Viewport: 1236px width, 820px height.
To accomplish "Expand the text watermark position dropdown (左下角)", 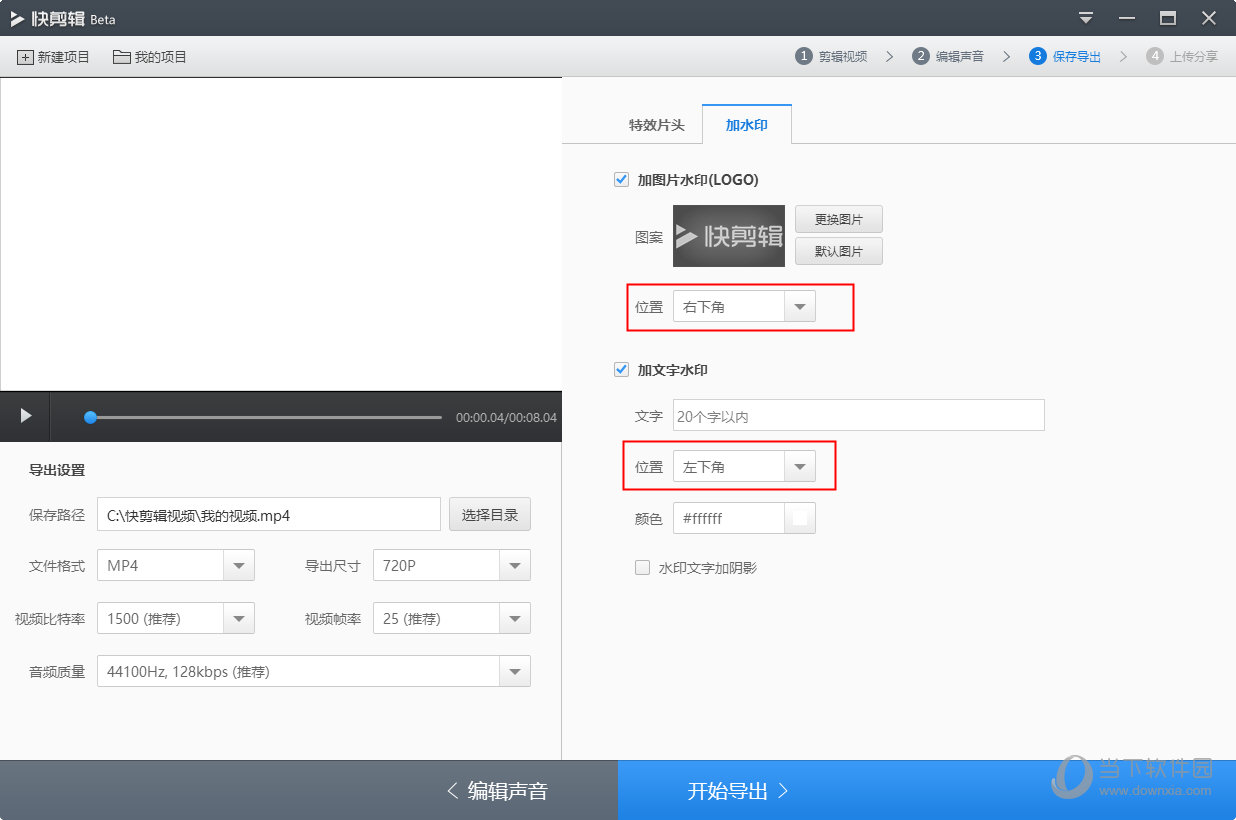I will (x=799, y=467).
